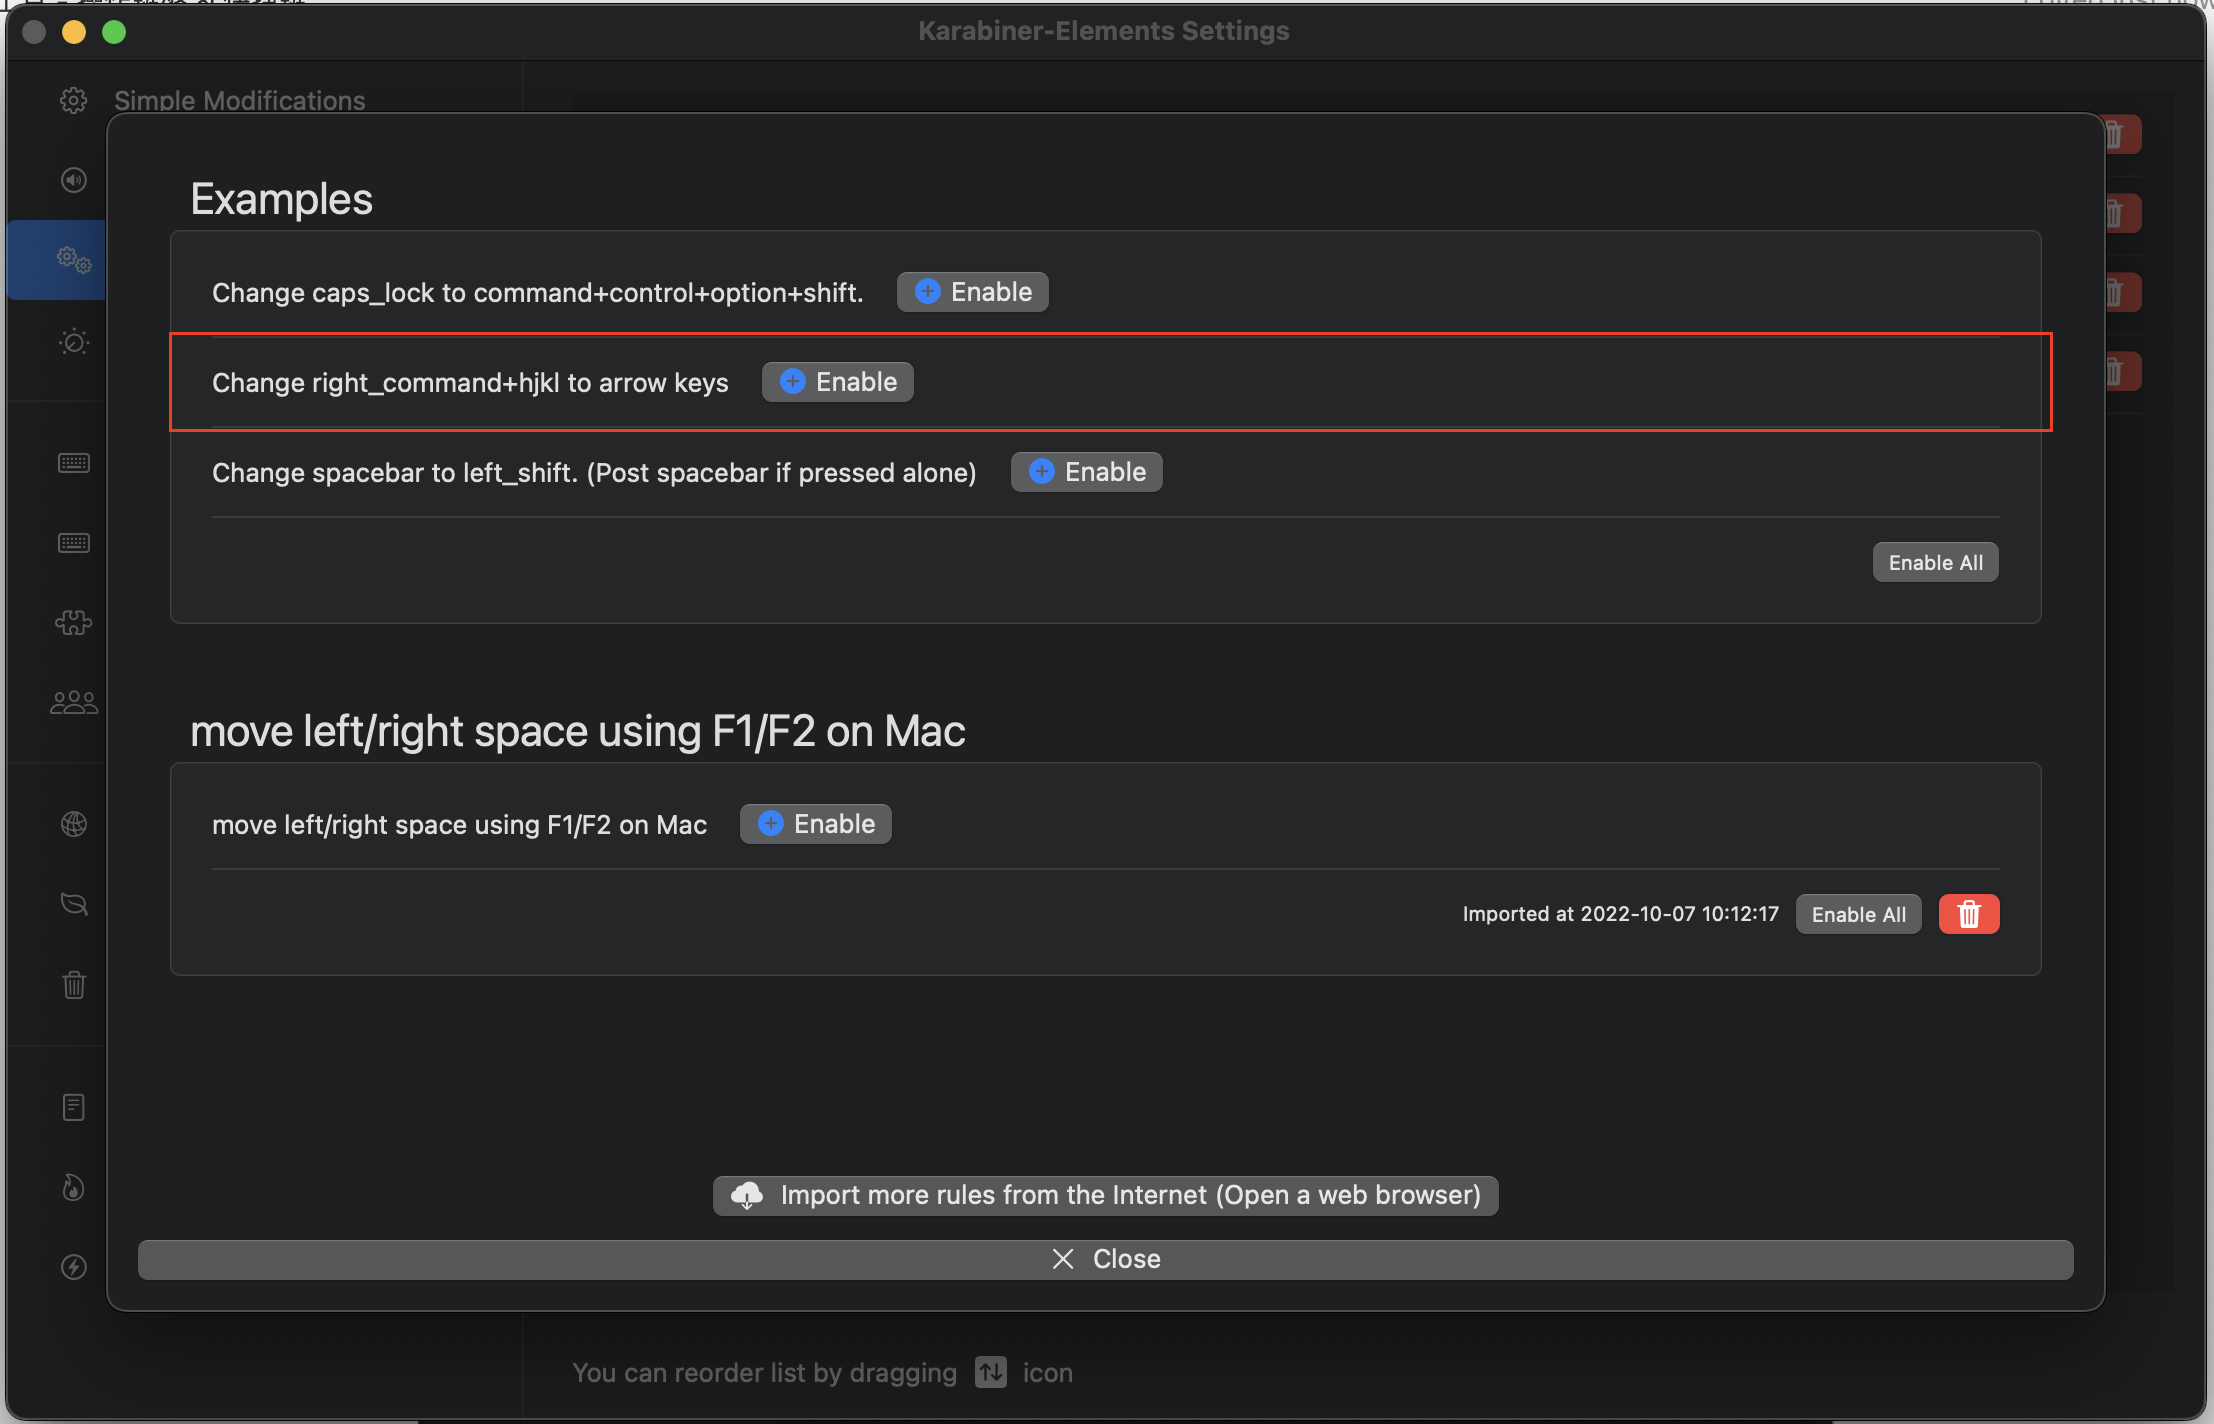The height and width of the screenshot is (1424, 2214).
Task: Enable the right_command+hjkl arrow keys rule
Action: [836, 381]
